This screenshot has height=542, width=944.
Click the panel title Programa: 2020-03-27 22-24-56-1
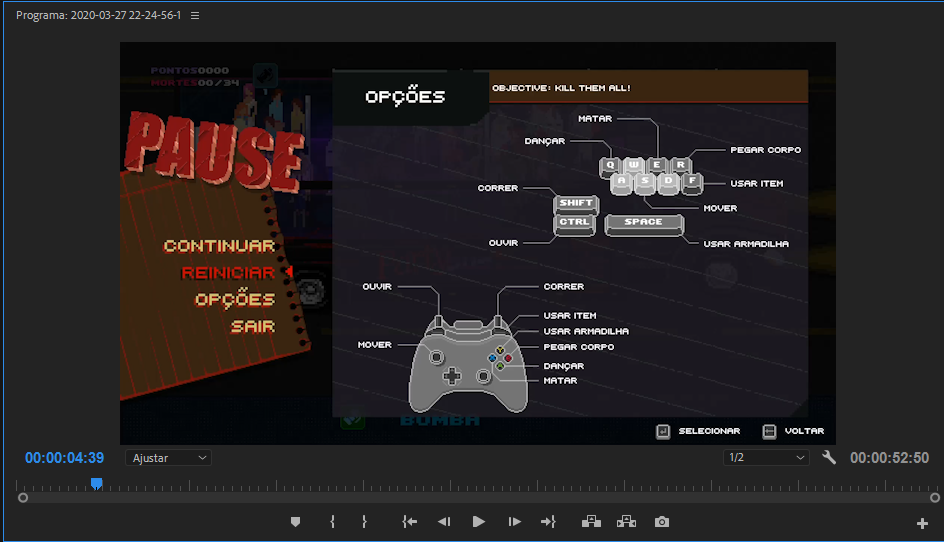tap(99, 16)
